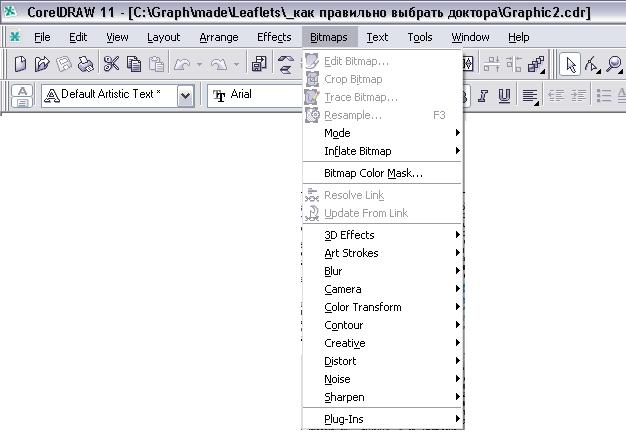Select the Pick arrow tool
Viewport: 626px width, 440px height.
click(x=571, y=64)
